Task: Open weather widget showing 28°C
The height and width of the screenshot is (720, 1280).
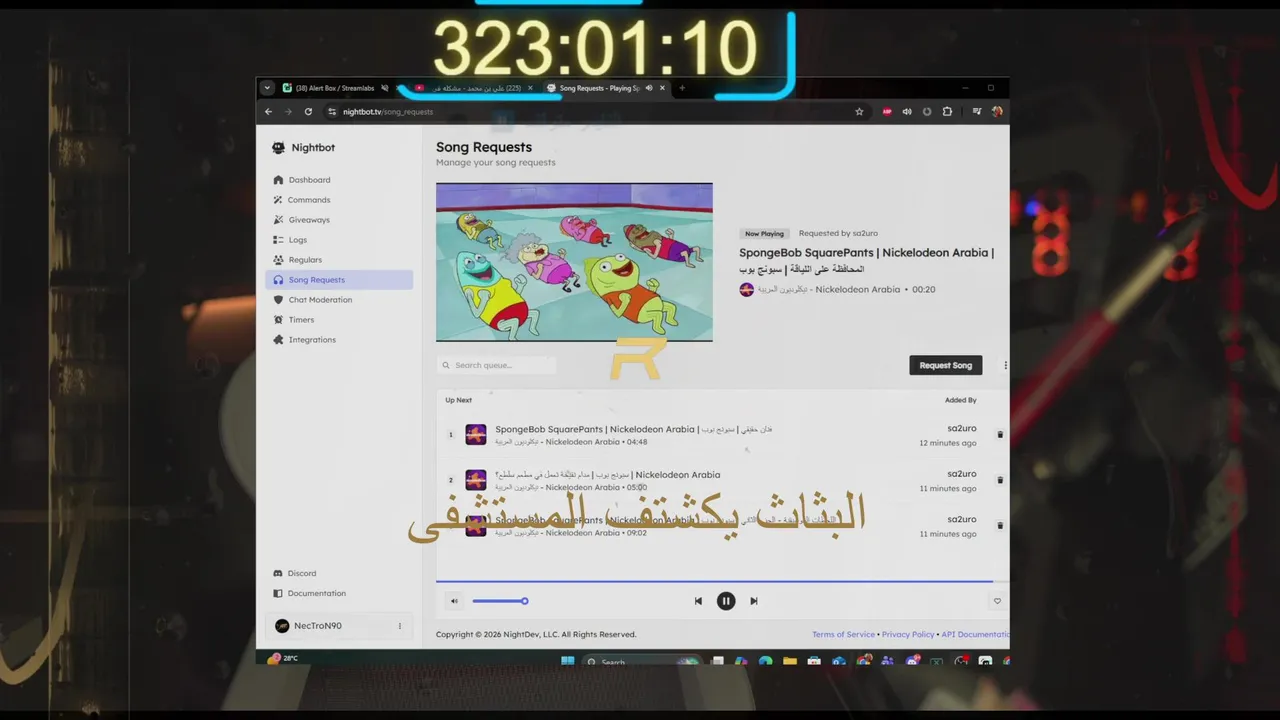Action: point(283,658)
